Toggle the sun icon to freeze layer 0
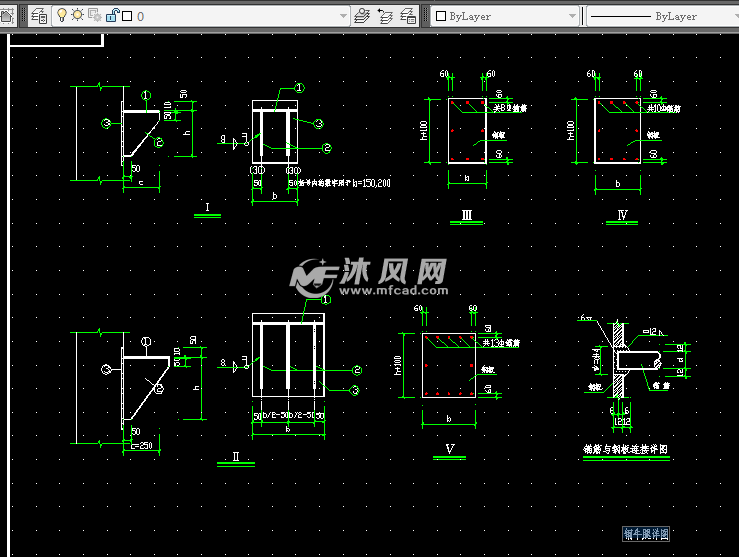 77,16
